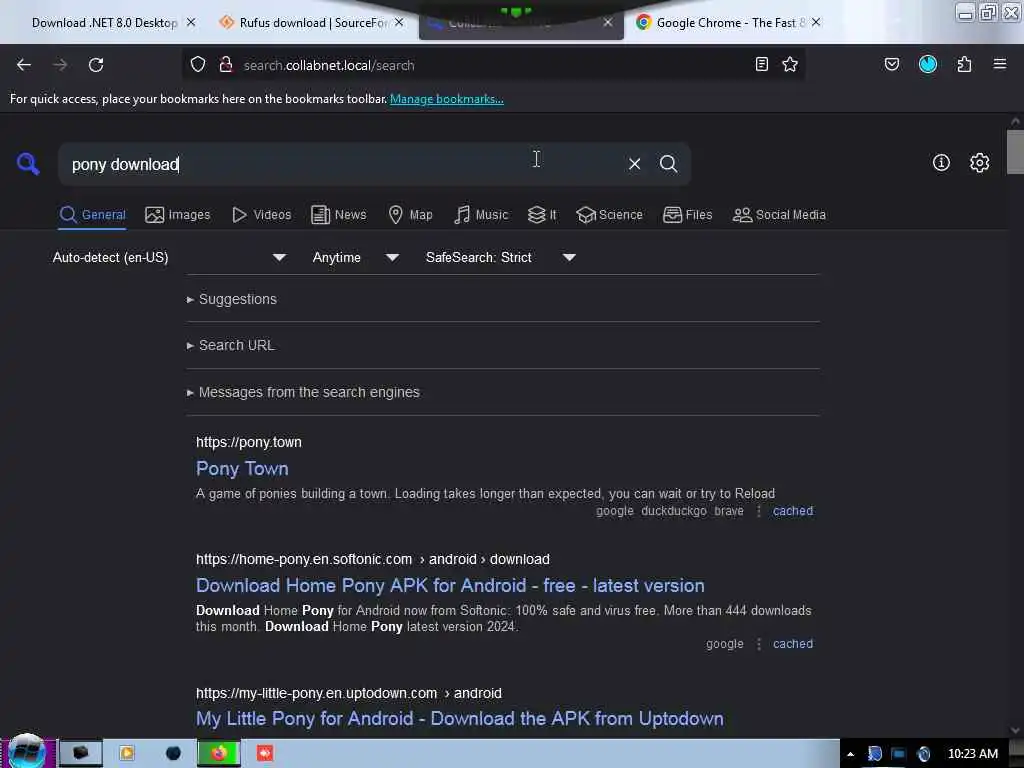Toggle reader view in address bar
Image resolution: width=1024 pixels, height=768 pixels.
point(761,65)
